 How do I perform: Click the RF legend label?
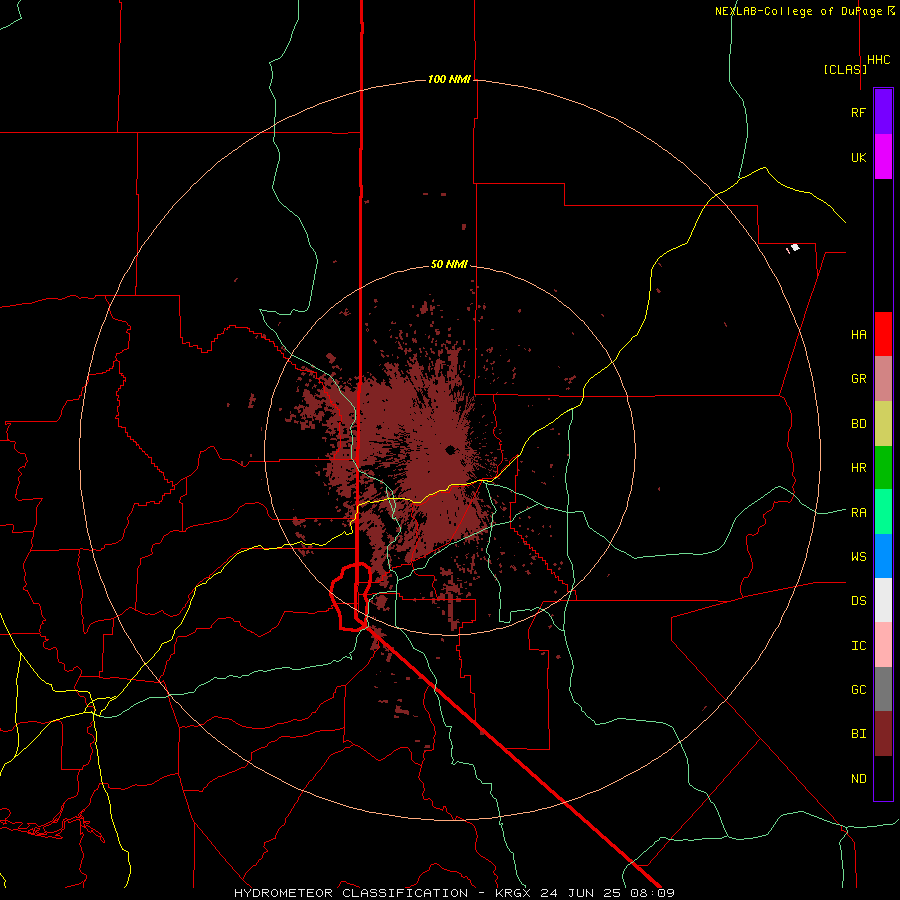pyautogui.click(x=858, y=112)
